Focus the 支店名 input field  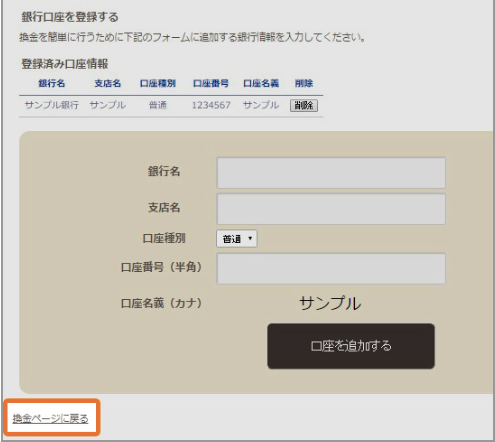pyautogui.click(x=331, y=209)
